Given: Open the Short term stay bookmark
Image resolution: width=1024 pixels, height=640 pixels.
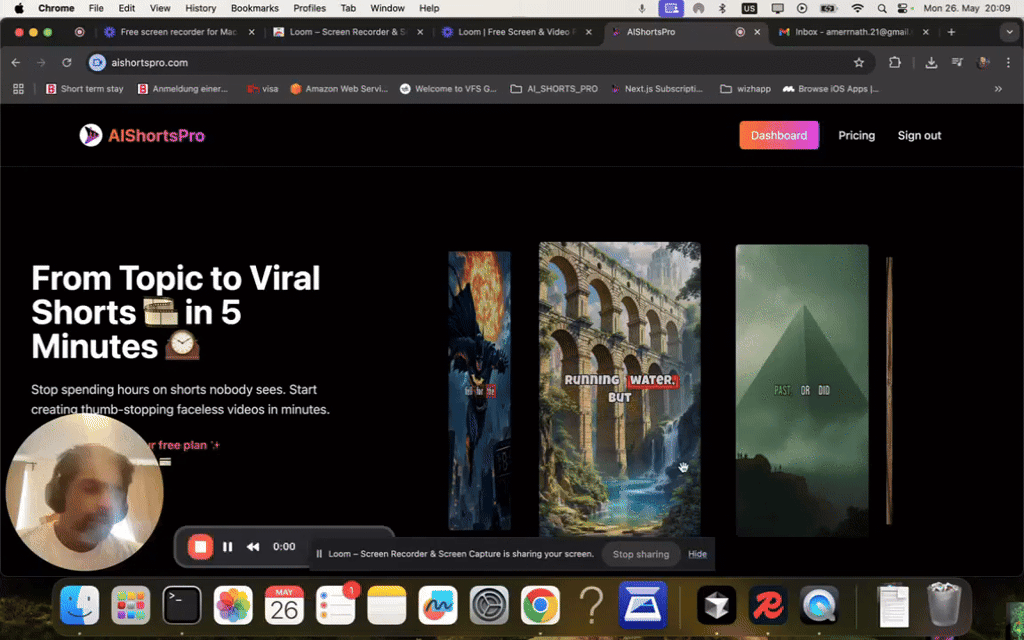Looking at the screenshot, I should coord(84,89).
